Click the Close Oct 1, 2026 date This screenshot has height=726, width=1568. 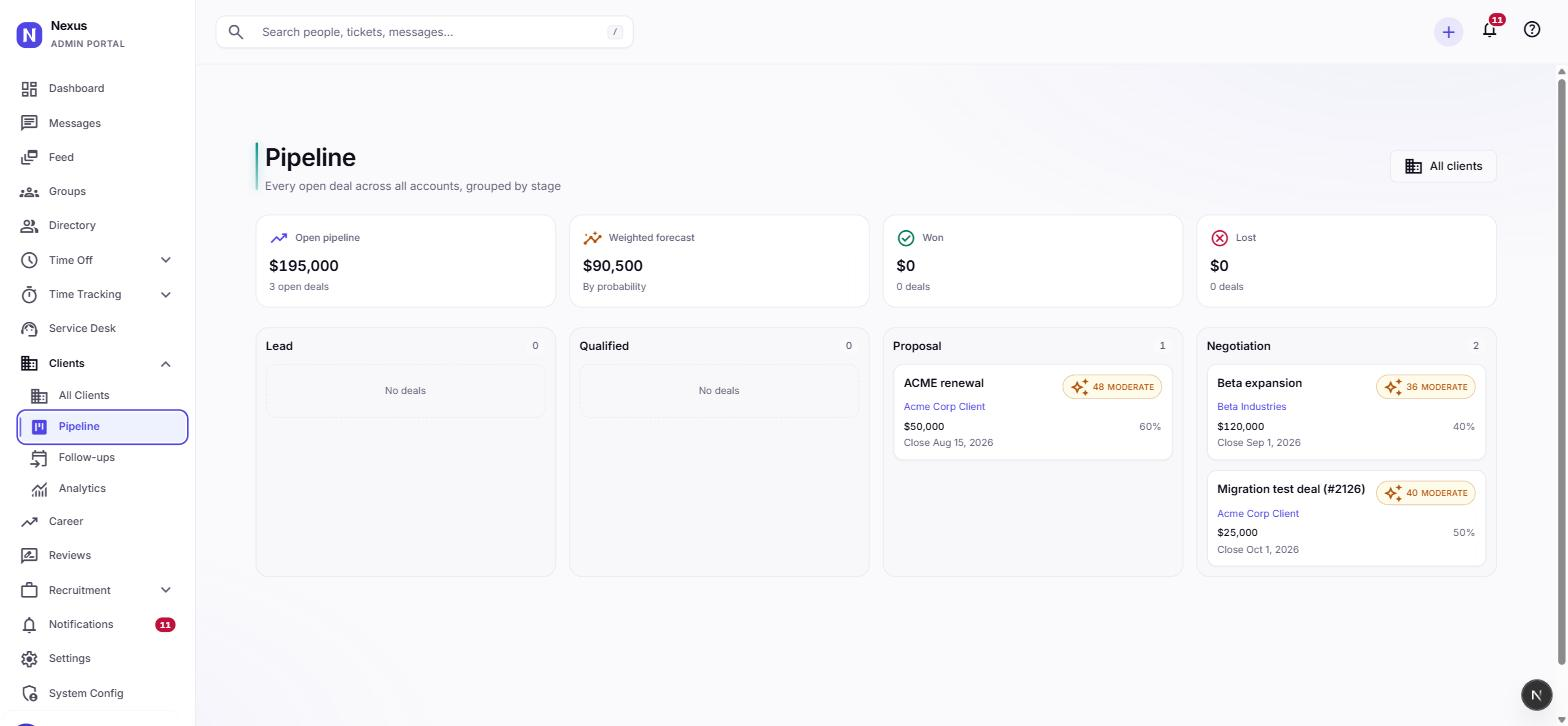point(1258,550)
